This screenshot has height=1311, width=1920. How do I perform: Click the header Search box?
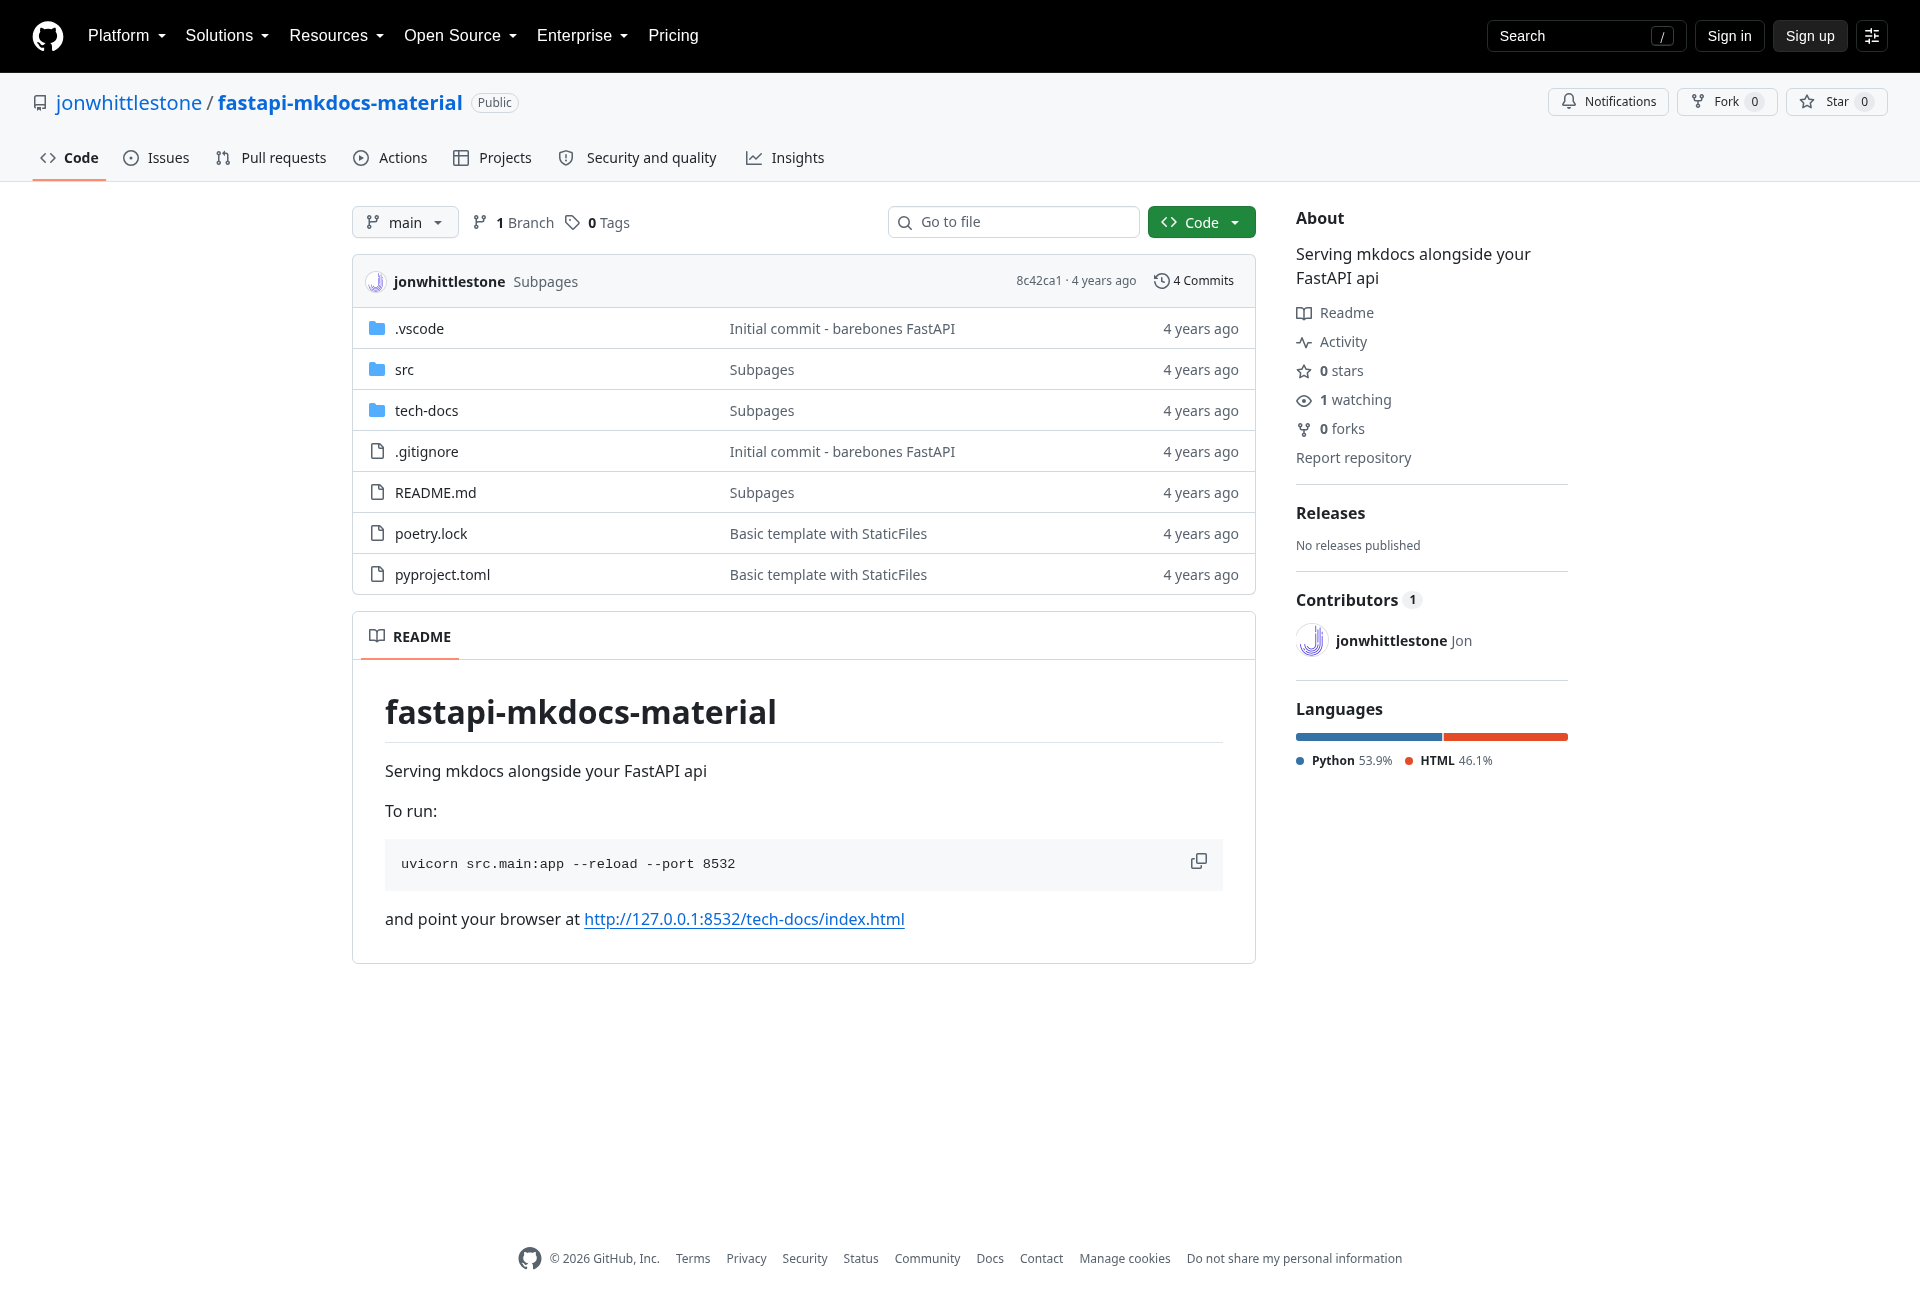[x=1586, y=36]
